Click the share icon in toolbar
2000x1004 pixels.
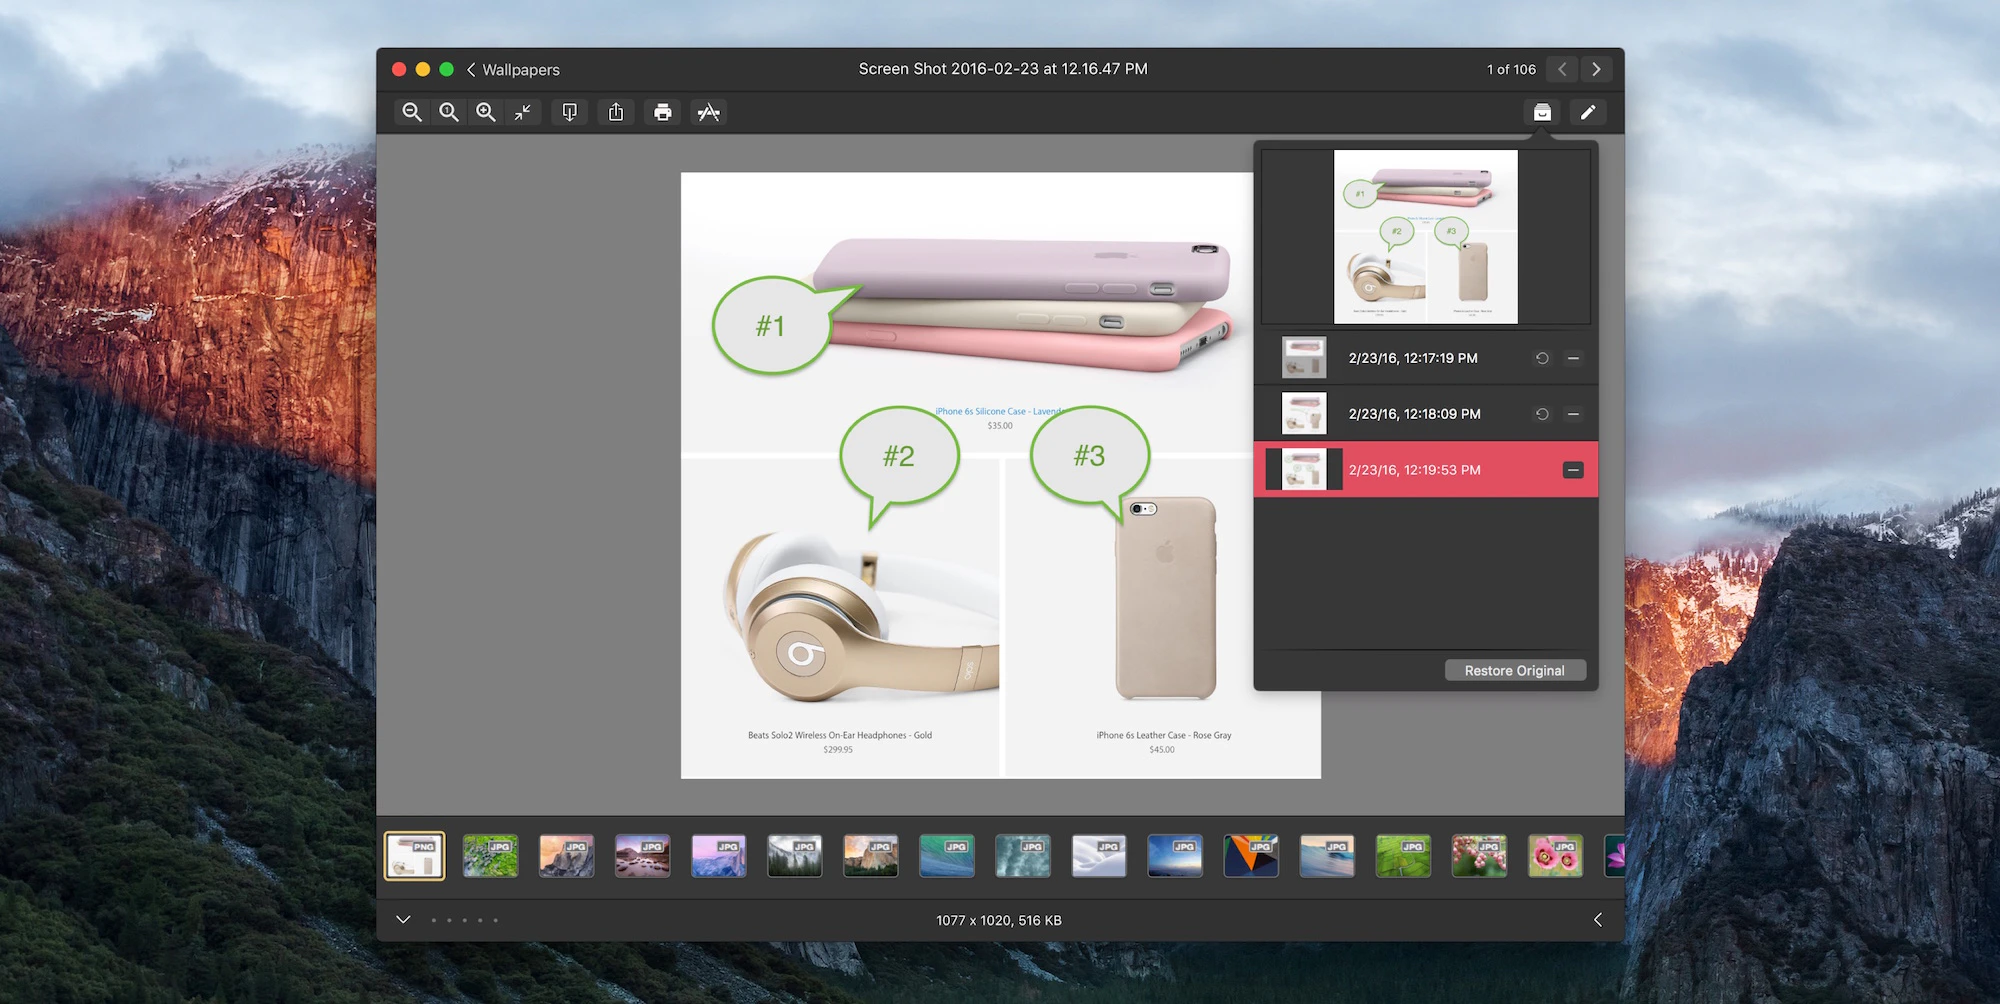coord(616,112)
